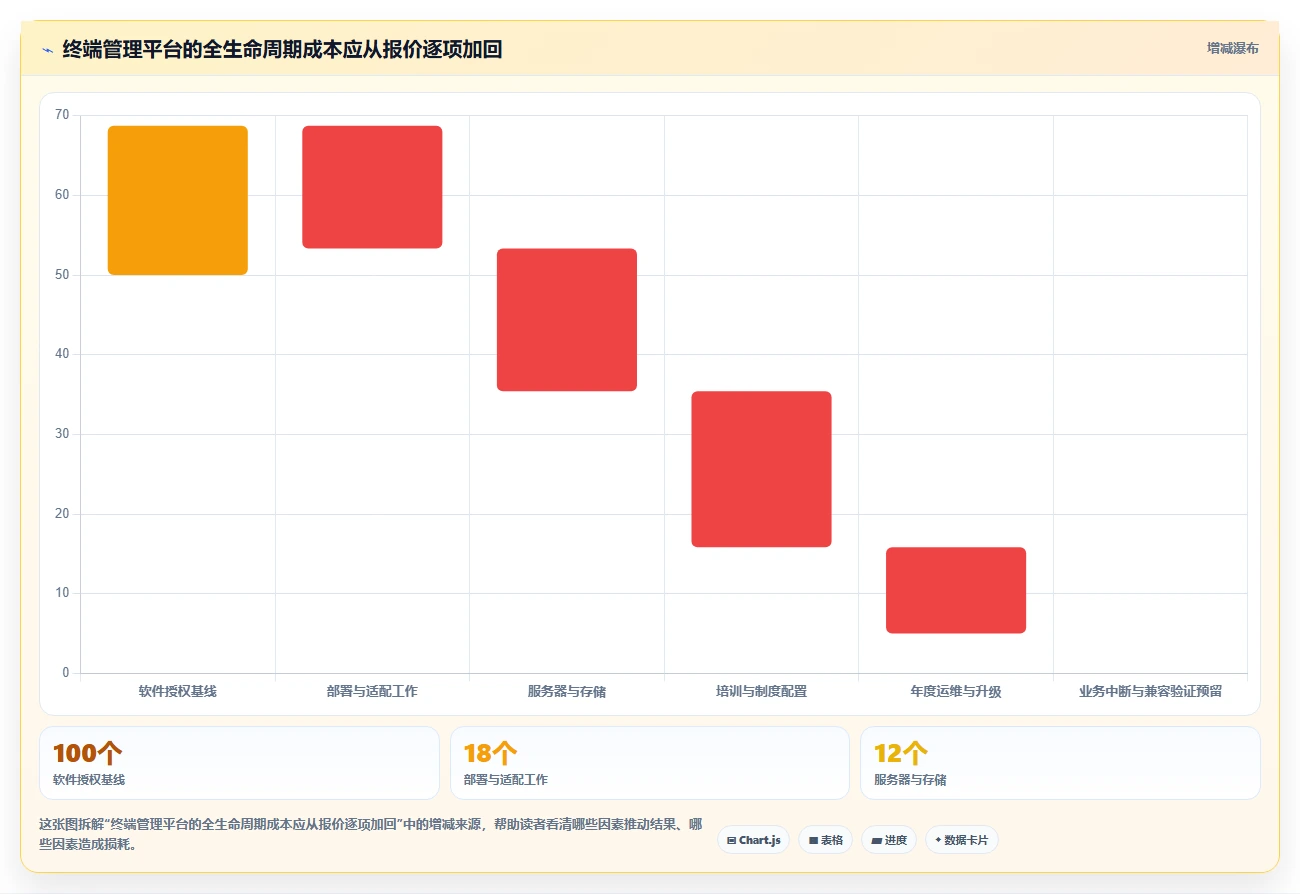Click the orange 软件授权基线 bar
The image size is (1300, 894).
pyautogui.click(x=178, y=200)
